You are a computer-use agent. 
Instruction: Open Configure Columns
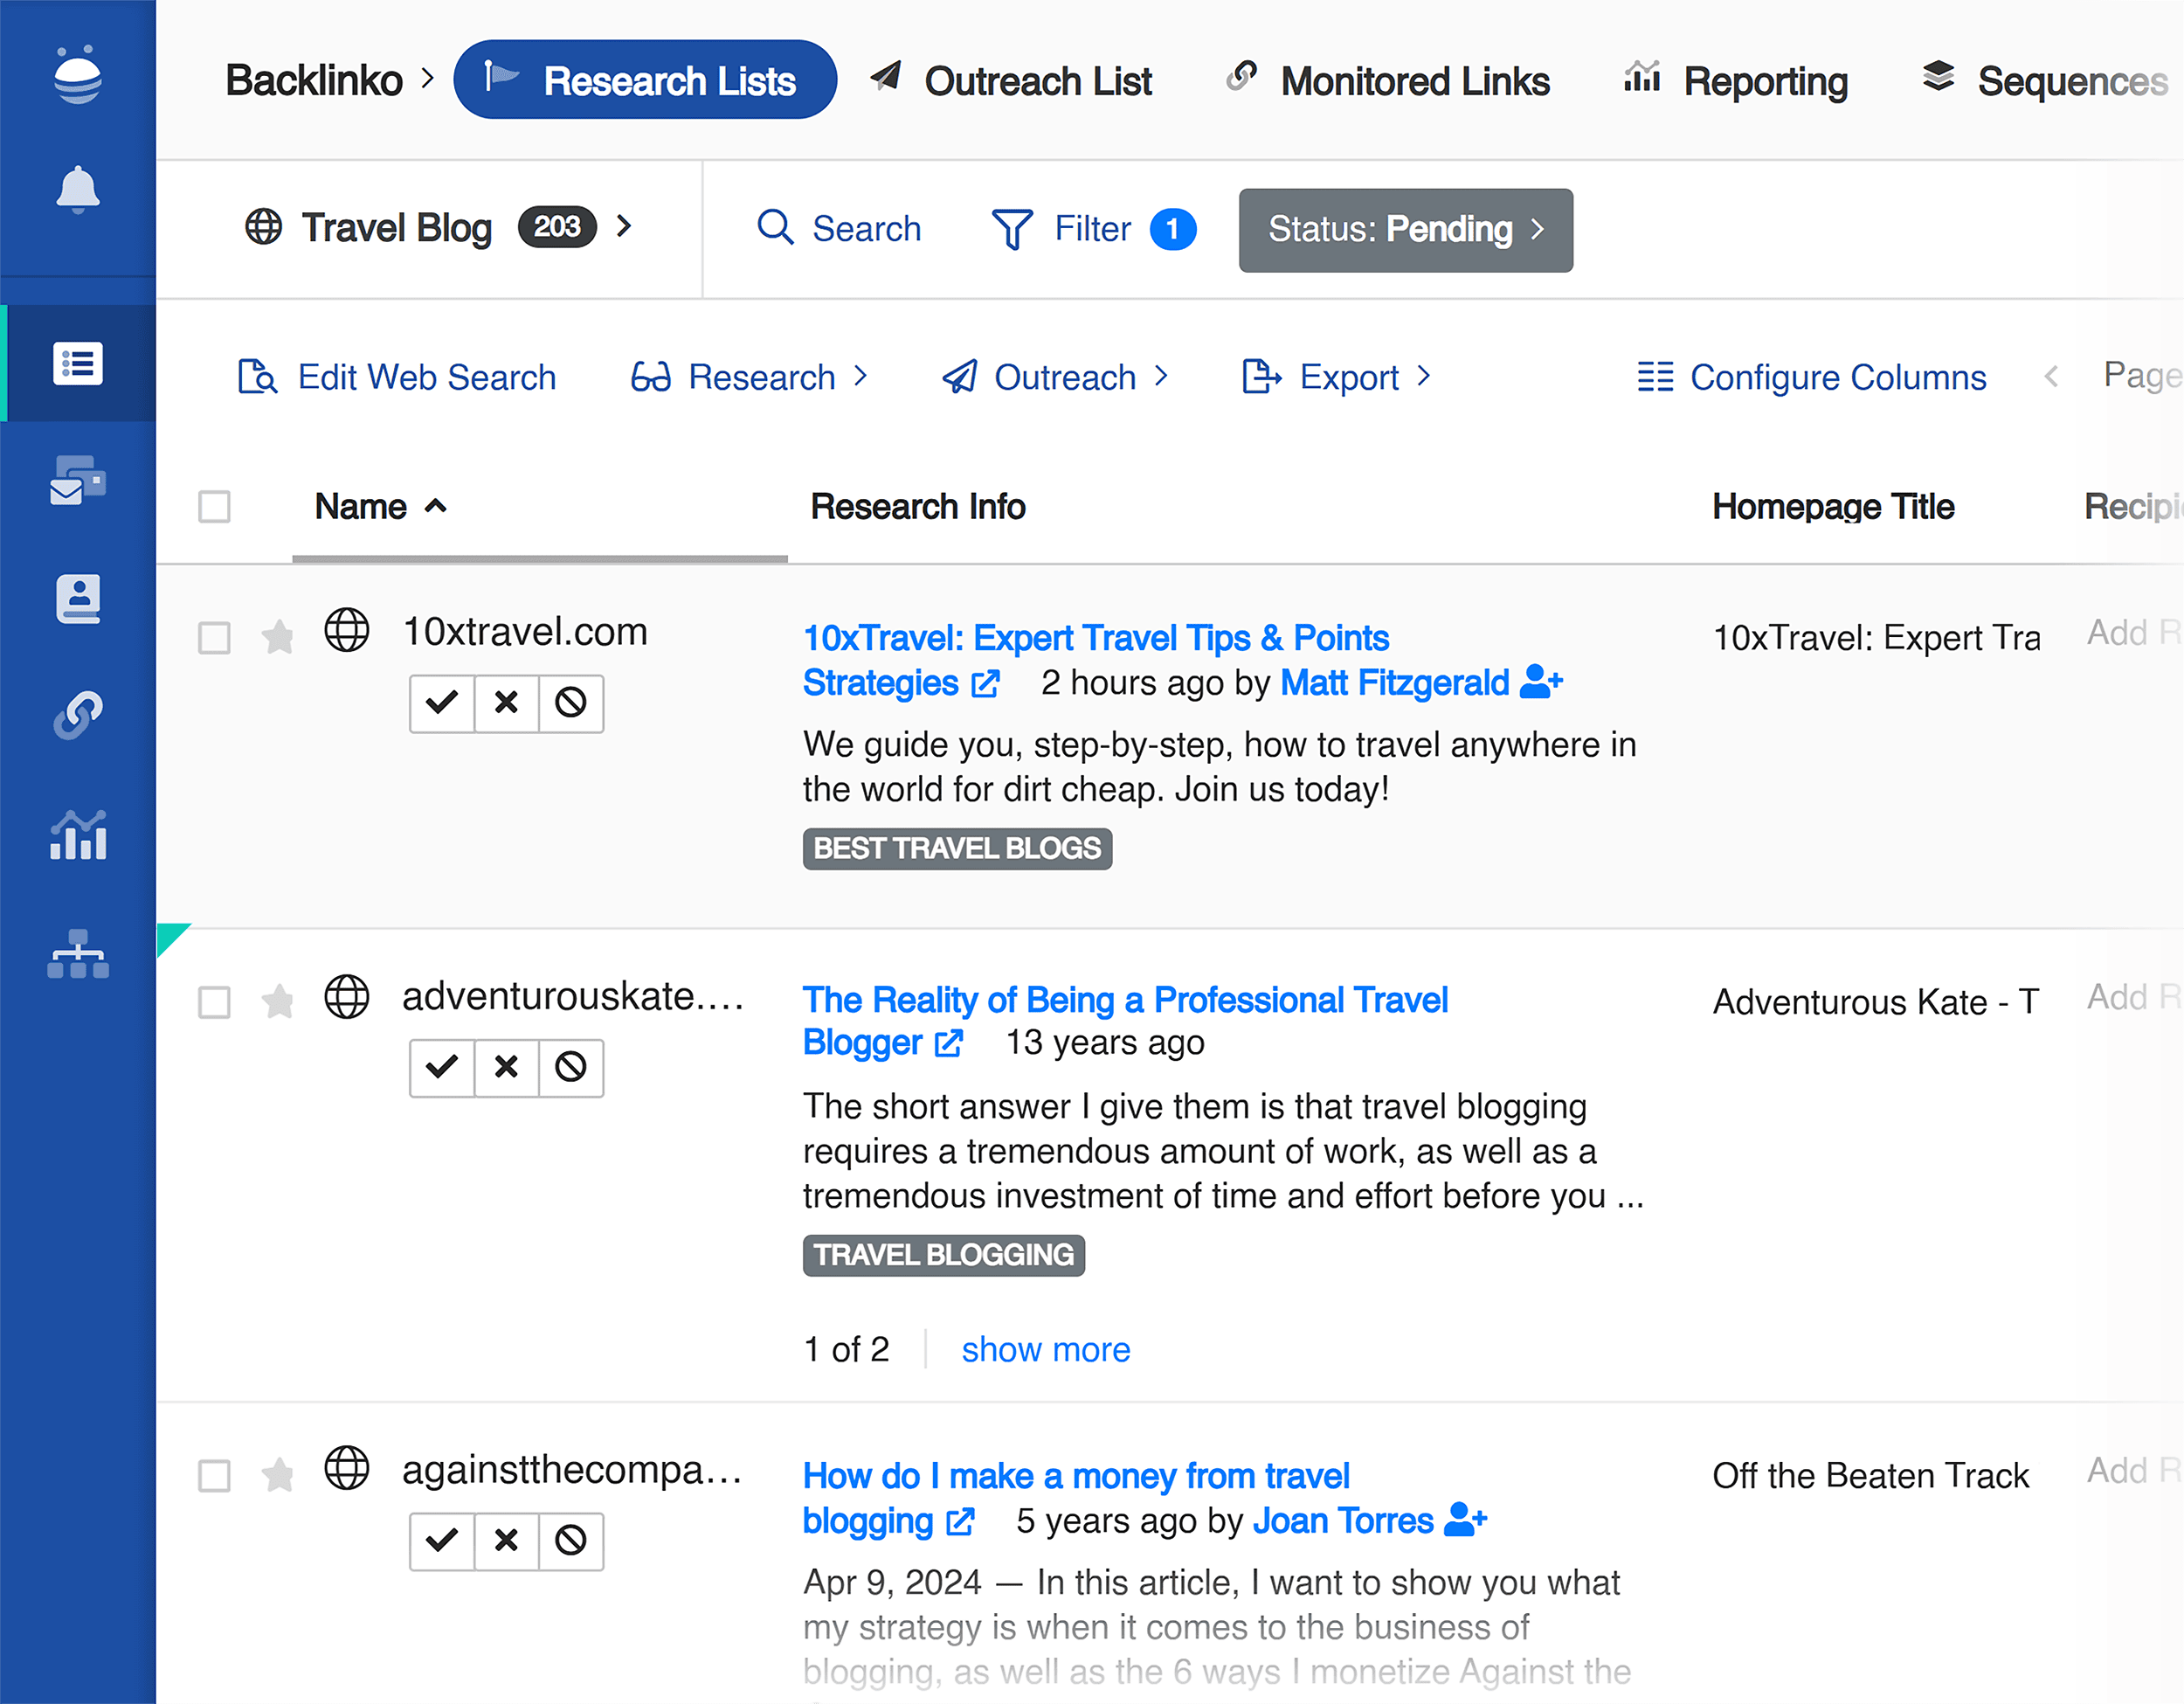(x=1812, y=377)
